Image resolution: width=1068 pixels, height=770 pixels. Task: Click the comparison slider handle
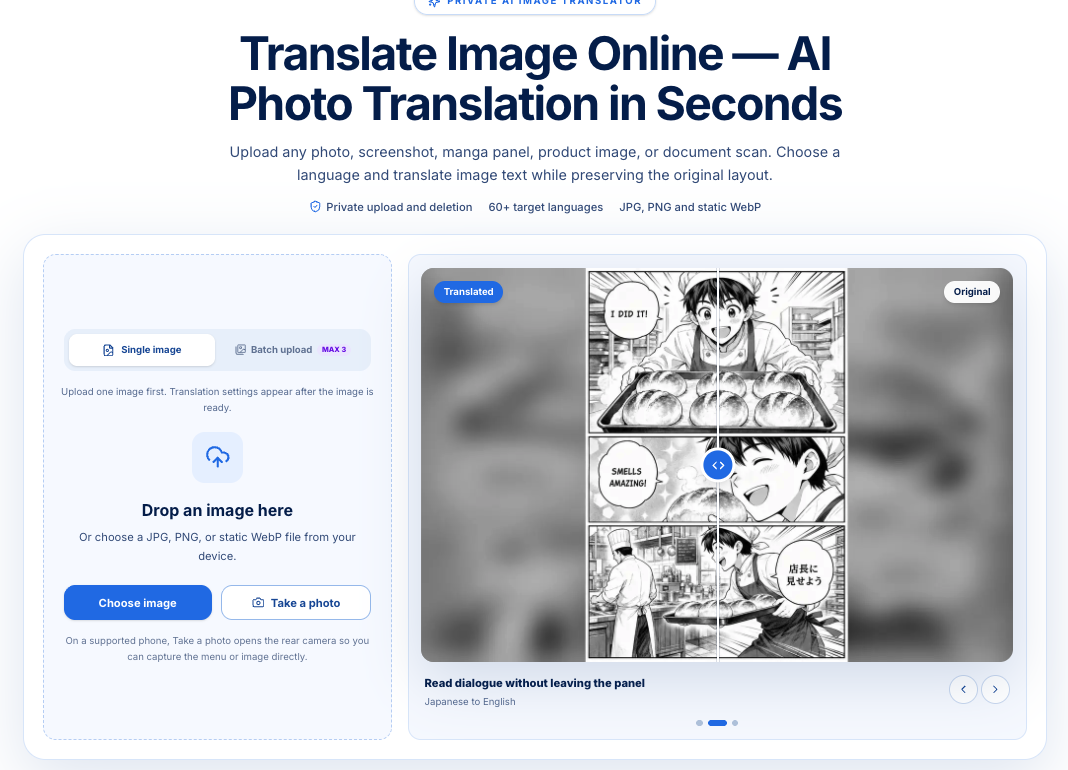(x=718, y=465)
